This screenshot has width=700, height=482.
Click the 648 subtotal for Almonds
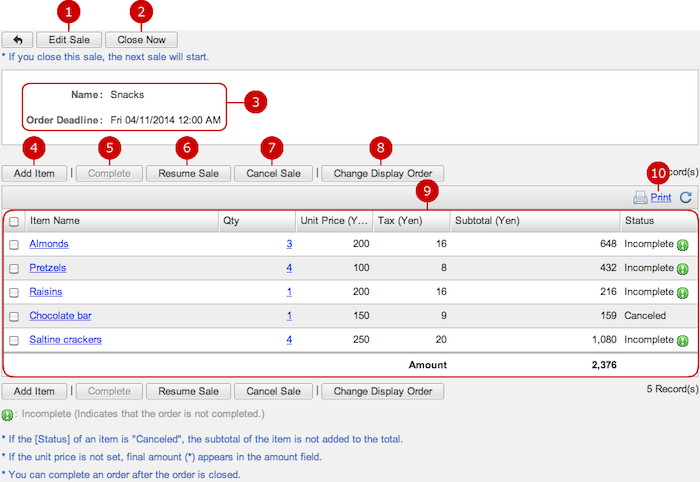[x=608, y=244]
